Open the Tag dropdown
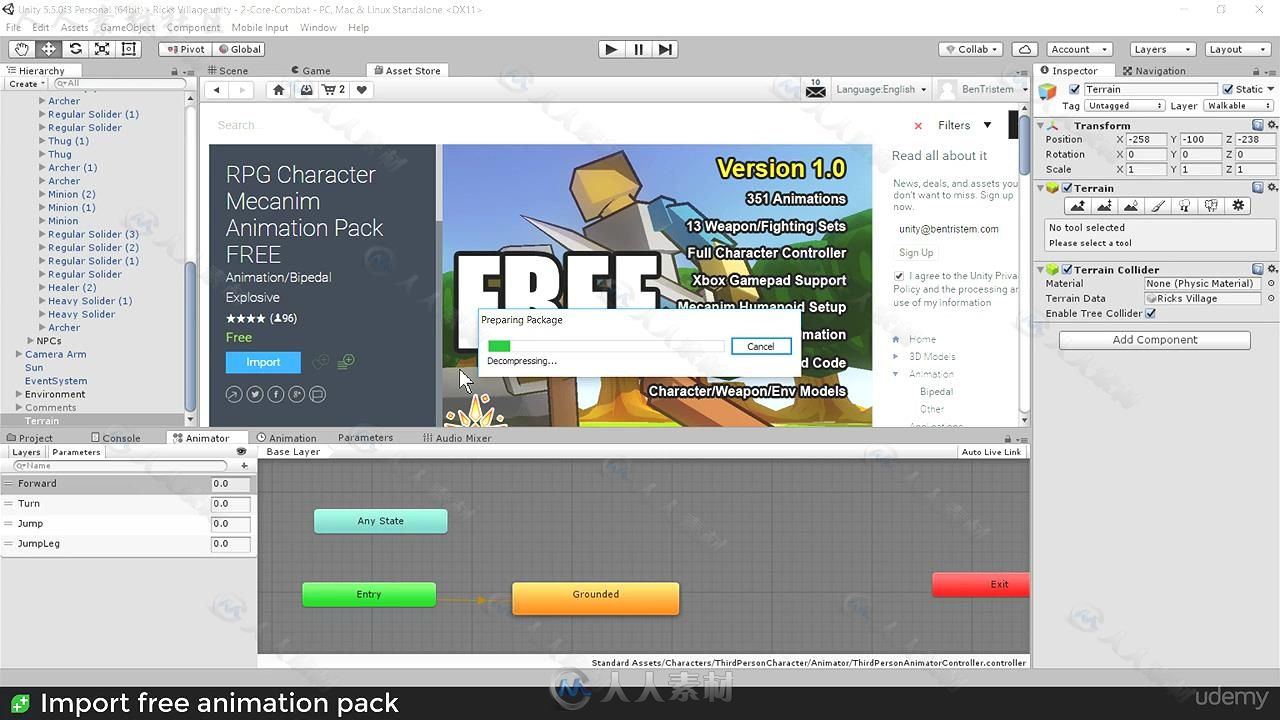Screen dimensions: 1280x720 1126,106
